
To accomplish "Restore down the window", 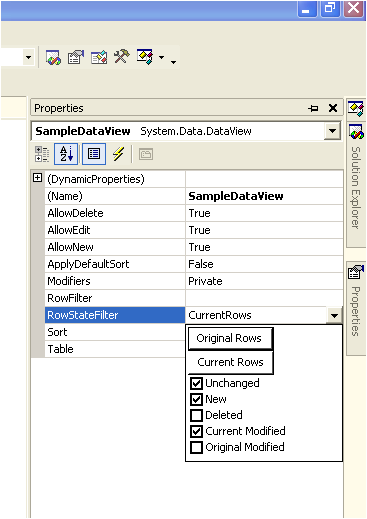I will (x=330, y=8).
